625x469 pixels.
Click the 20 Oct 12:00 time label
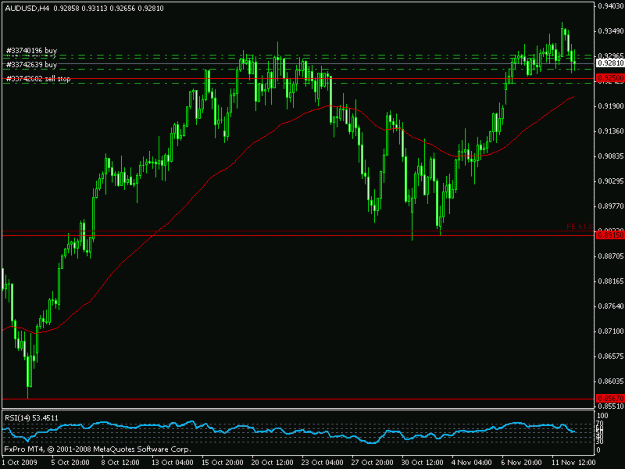(x=272, y=463)
